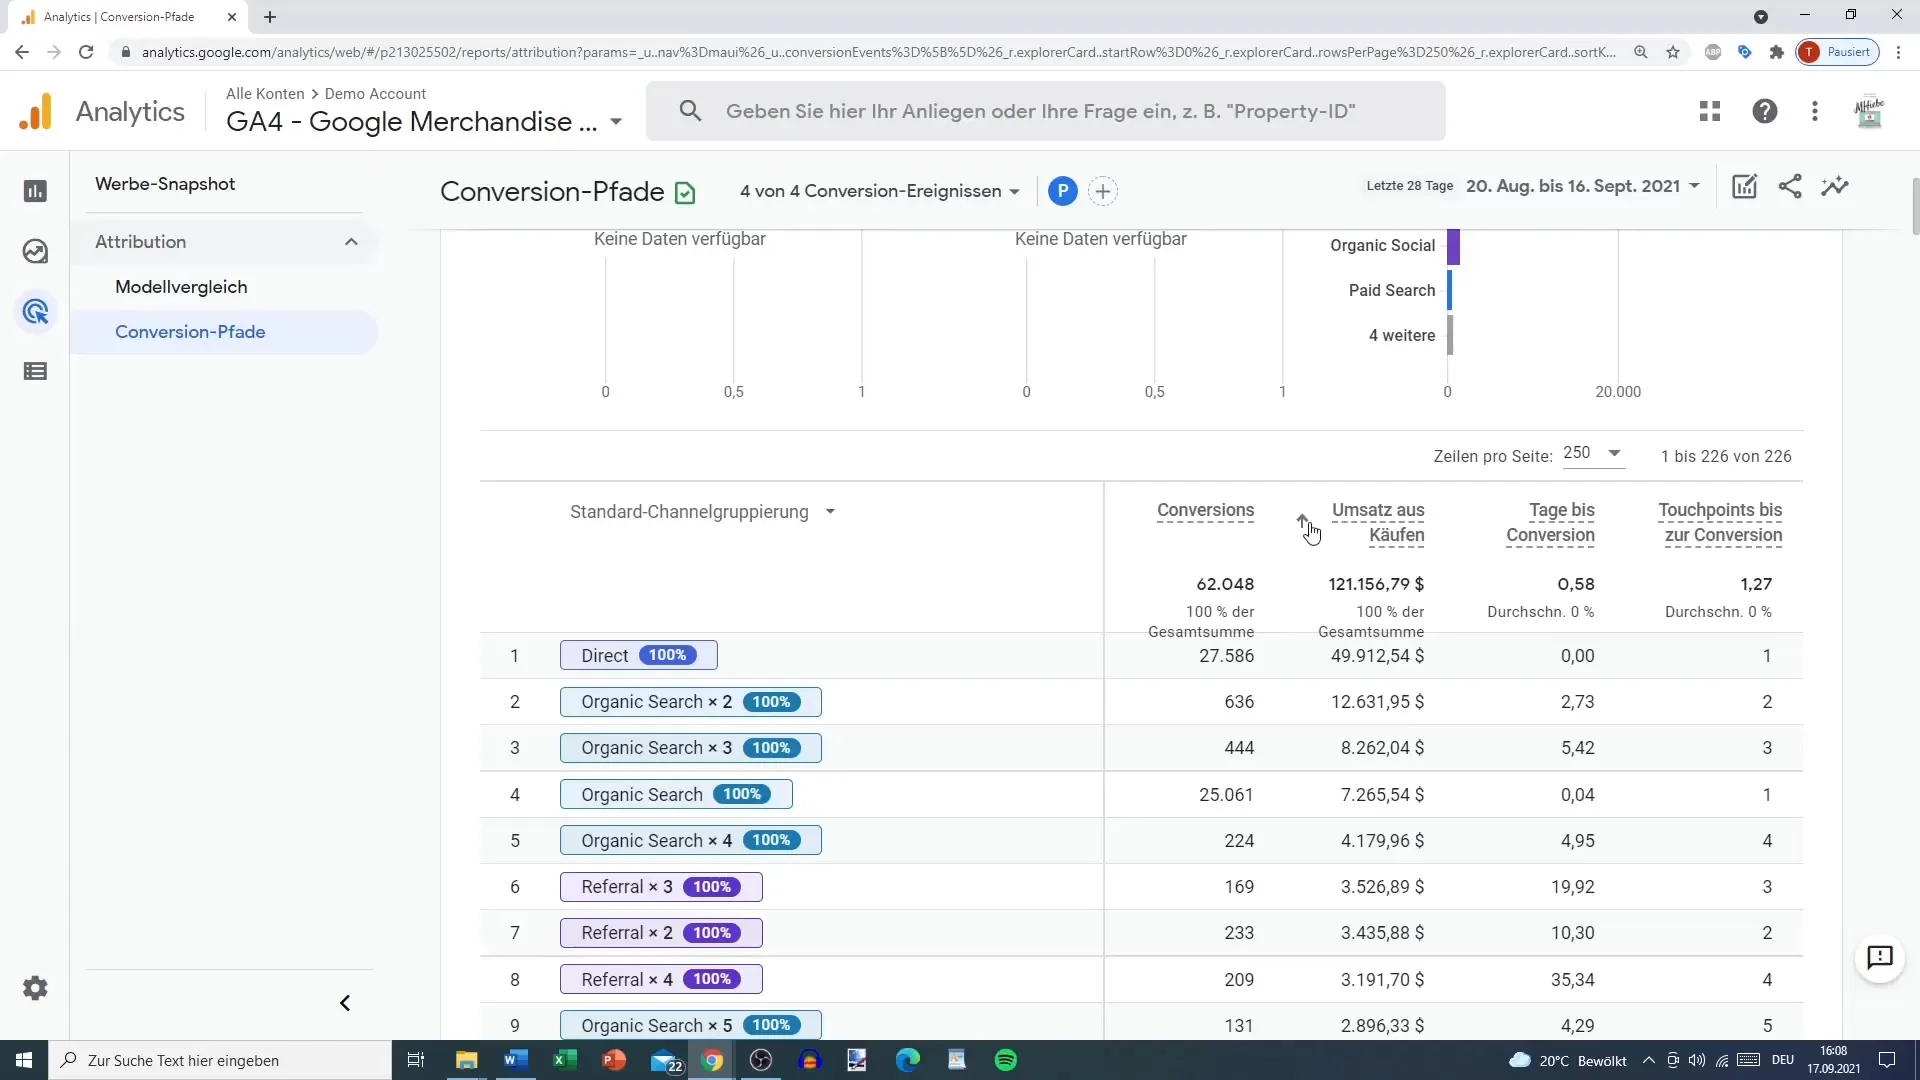
Task: Click the plus button next to segment P
Action: [x=1105, y=190]
